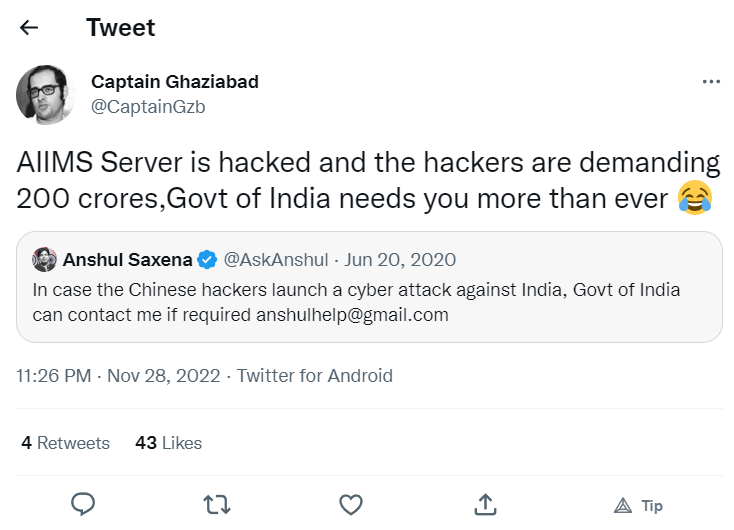
Task: Click the share upload icon
Action: coord(485,503)
